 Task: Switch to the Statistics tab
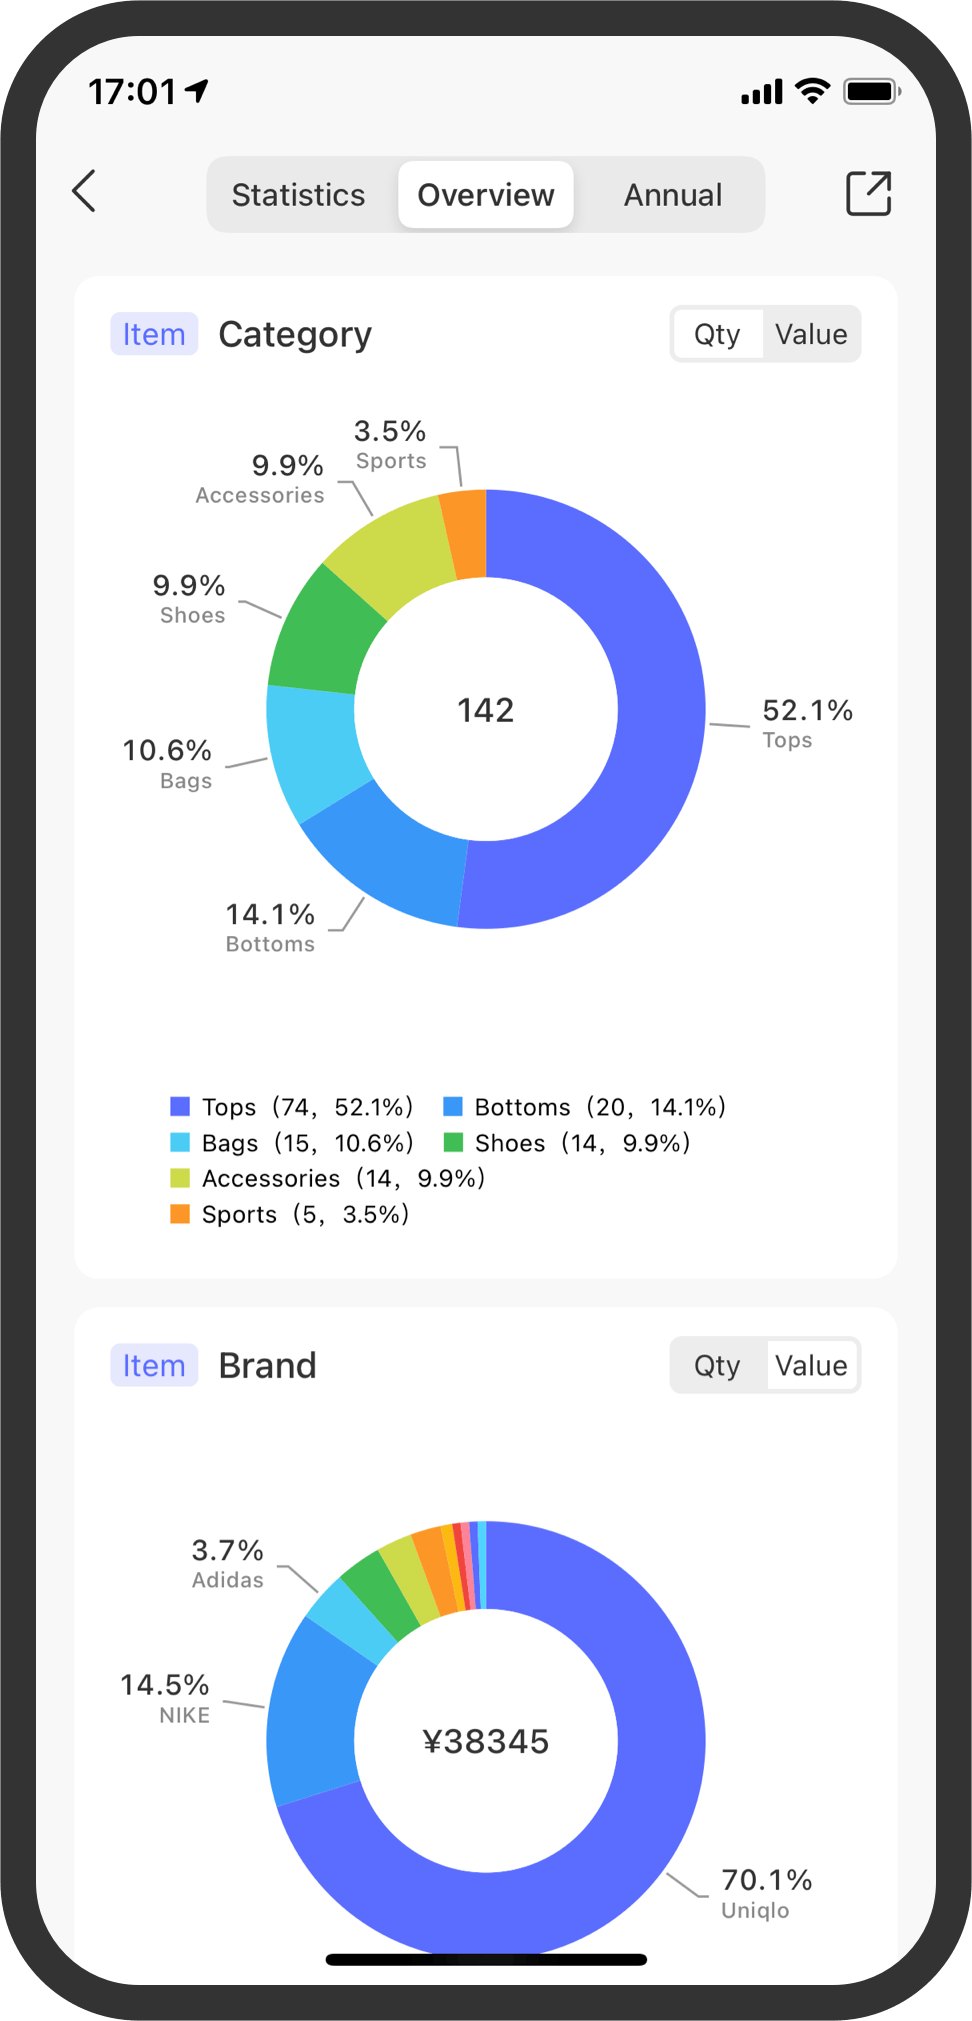pos(297,194)
